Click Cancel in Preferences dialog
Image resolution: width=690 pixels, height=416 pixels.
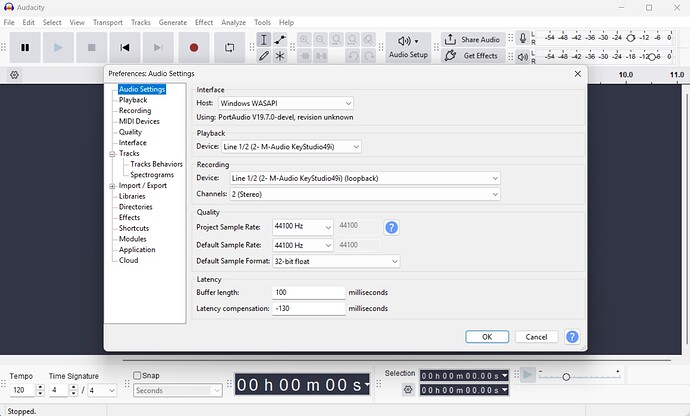pyautogui.click(x=536, y=337)
